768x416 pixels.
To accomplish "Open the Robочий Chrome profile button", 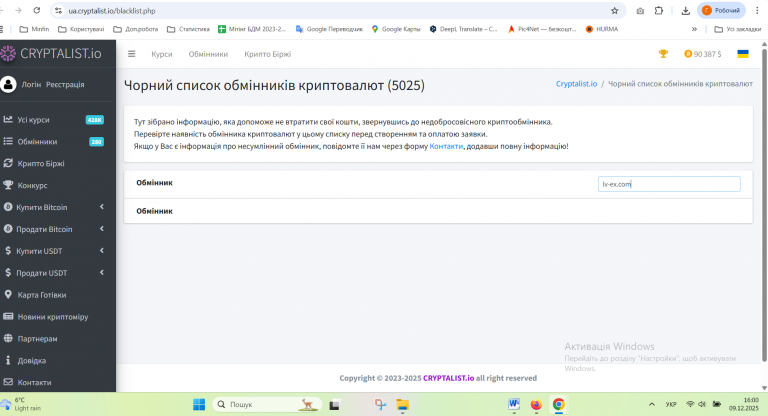I will (x=721, y=11).
